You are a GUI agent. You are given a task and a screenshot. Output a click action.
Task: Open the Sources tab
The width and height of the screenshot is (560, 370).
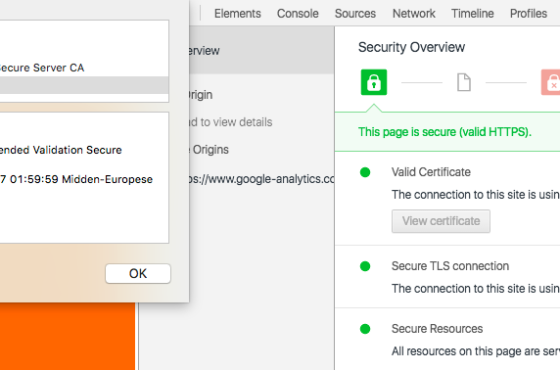point(355,14)
